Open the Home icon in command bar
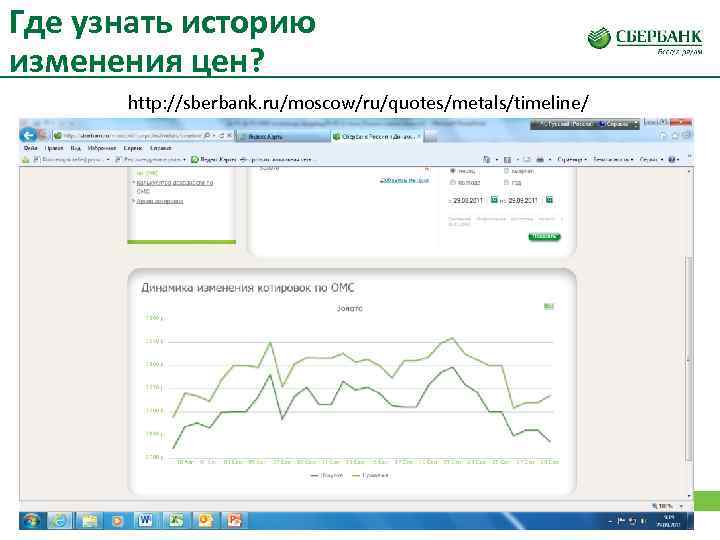720x540 pixels. [x=486, y=159]
